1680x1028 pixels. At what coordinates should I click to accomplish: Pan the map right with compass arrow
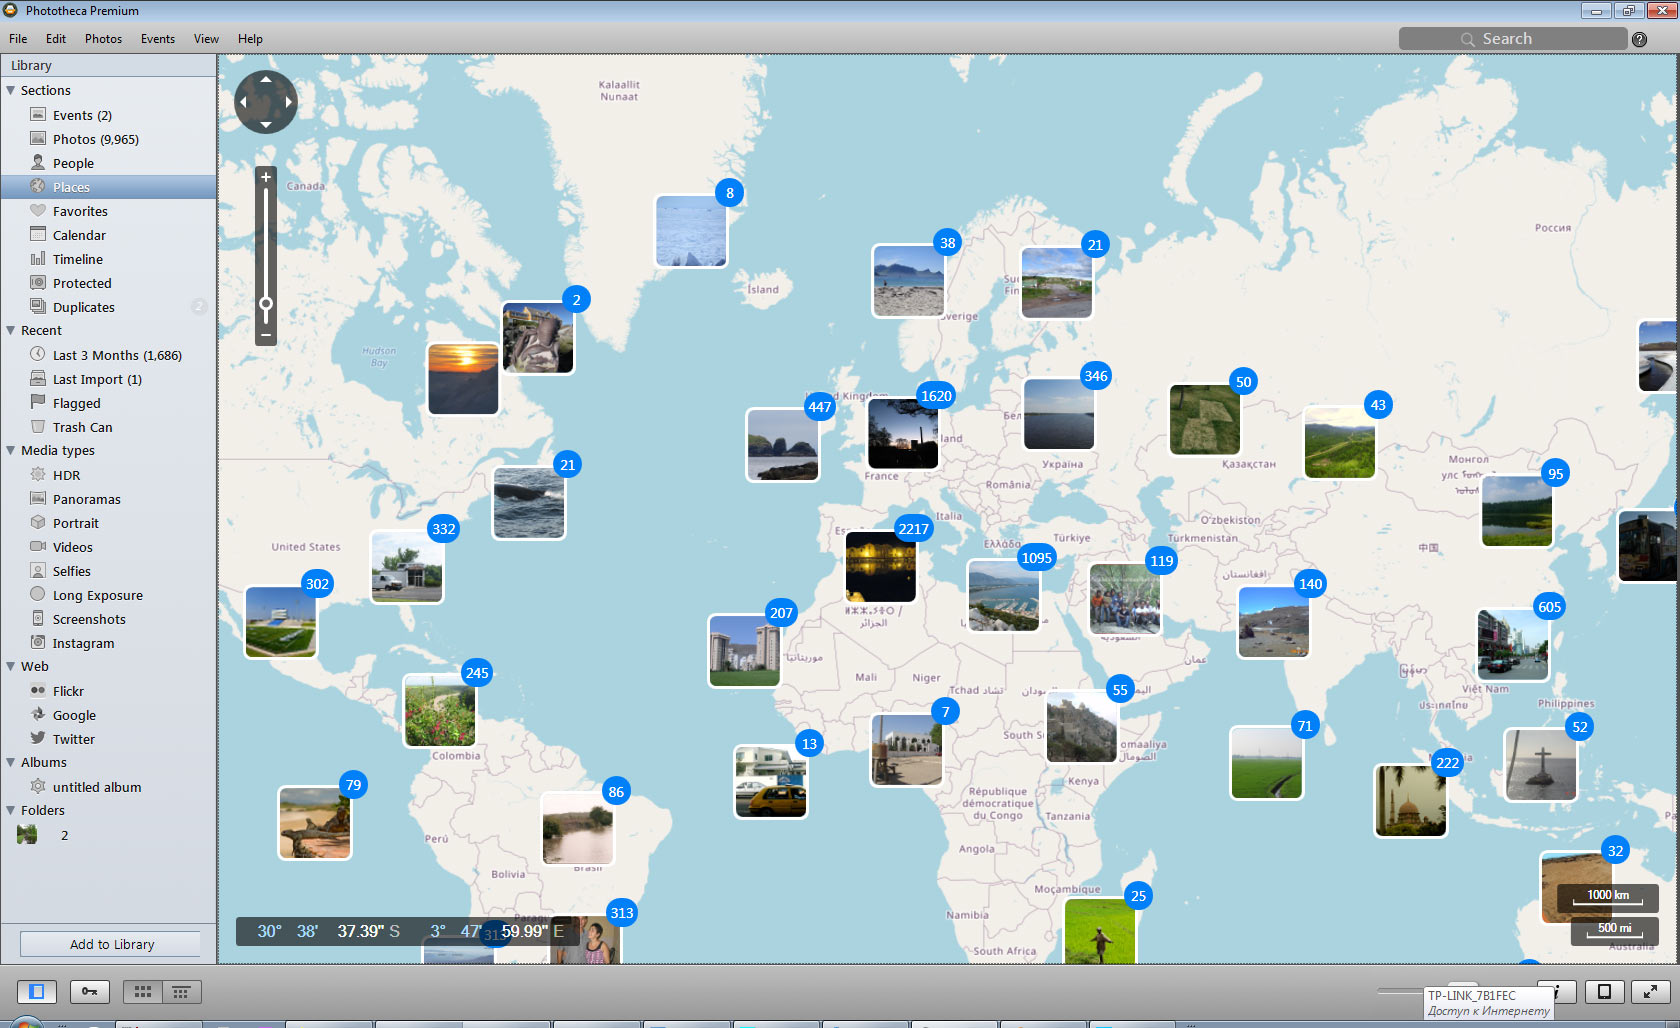click(x=289, y=102)
